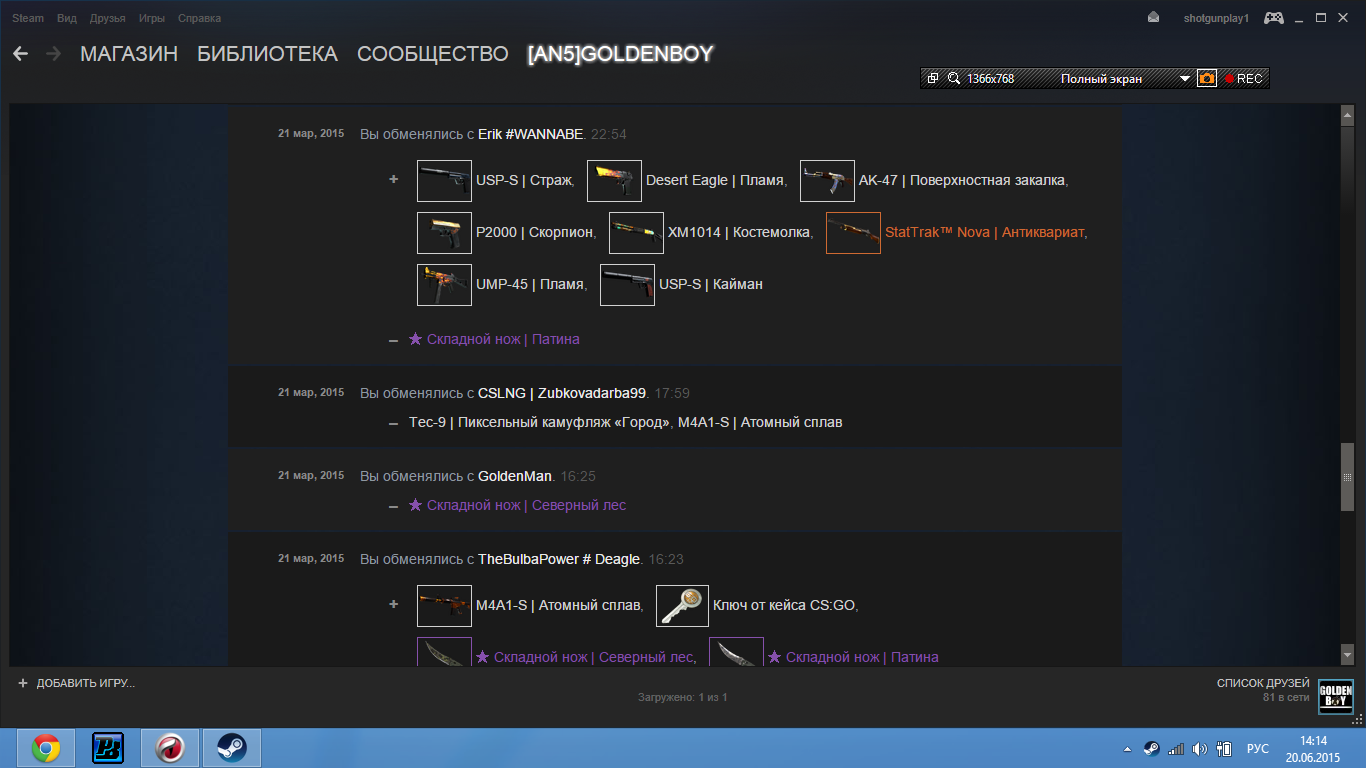Go to the МАГАЗИН tab

coord(129,54)
